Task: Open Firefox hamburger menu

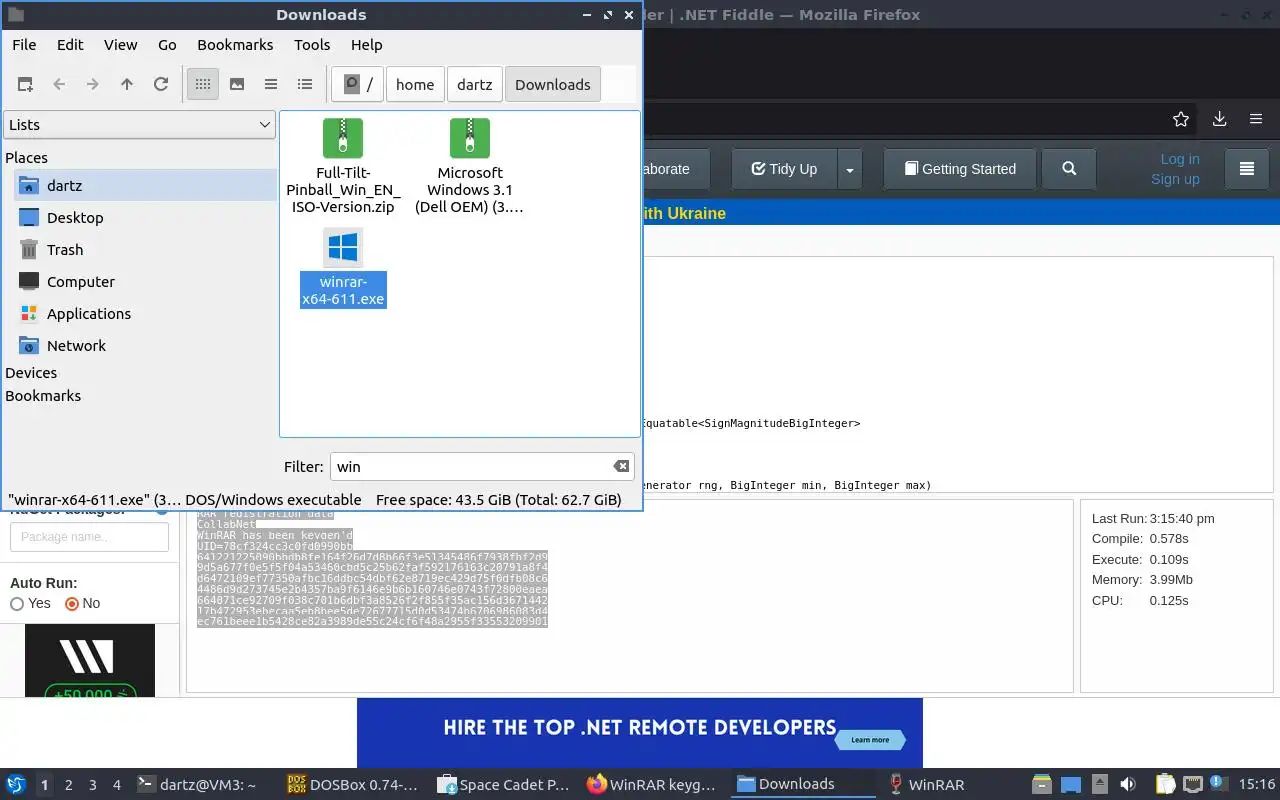Action: (1256, 119)
